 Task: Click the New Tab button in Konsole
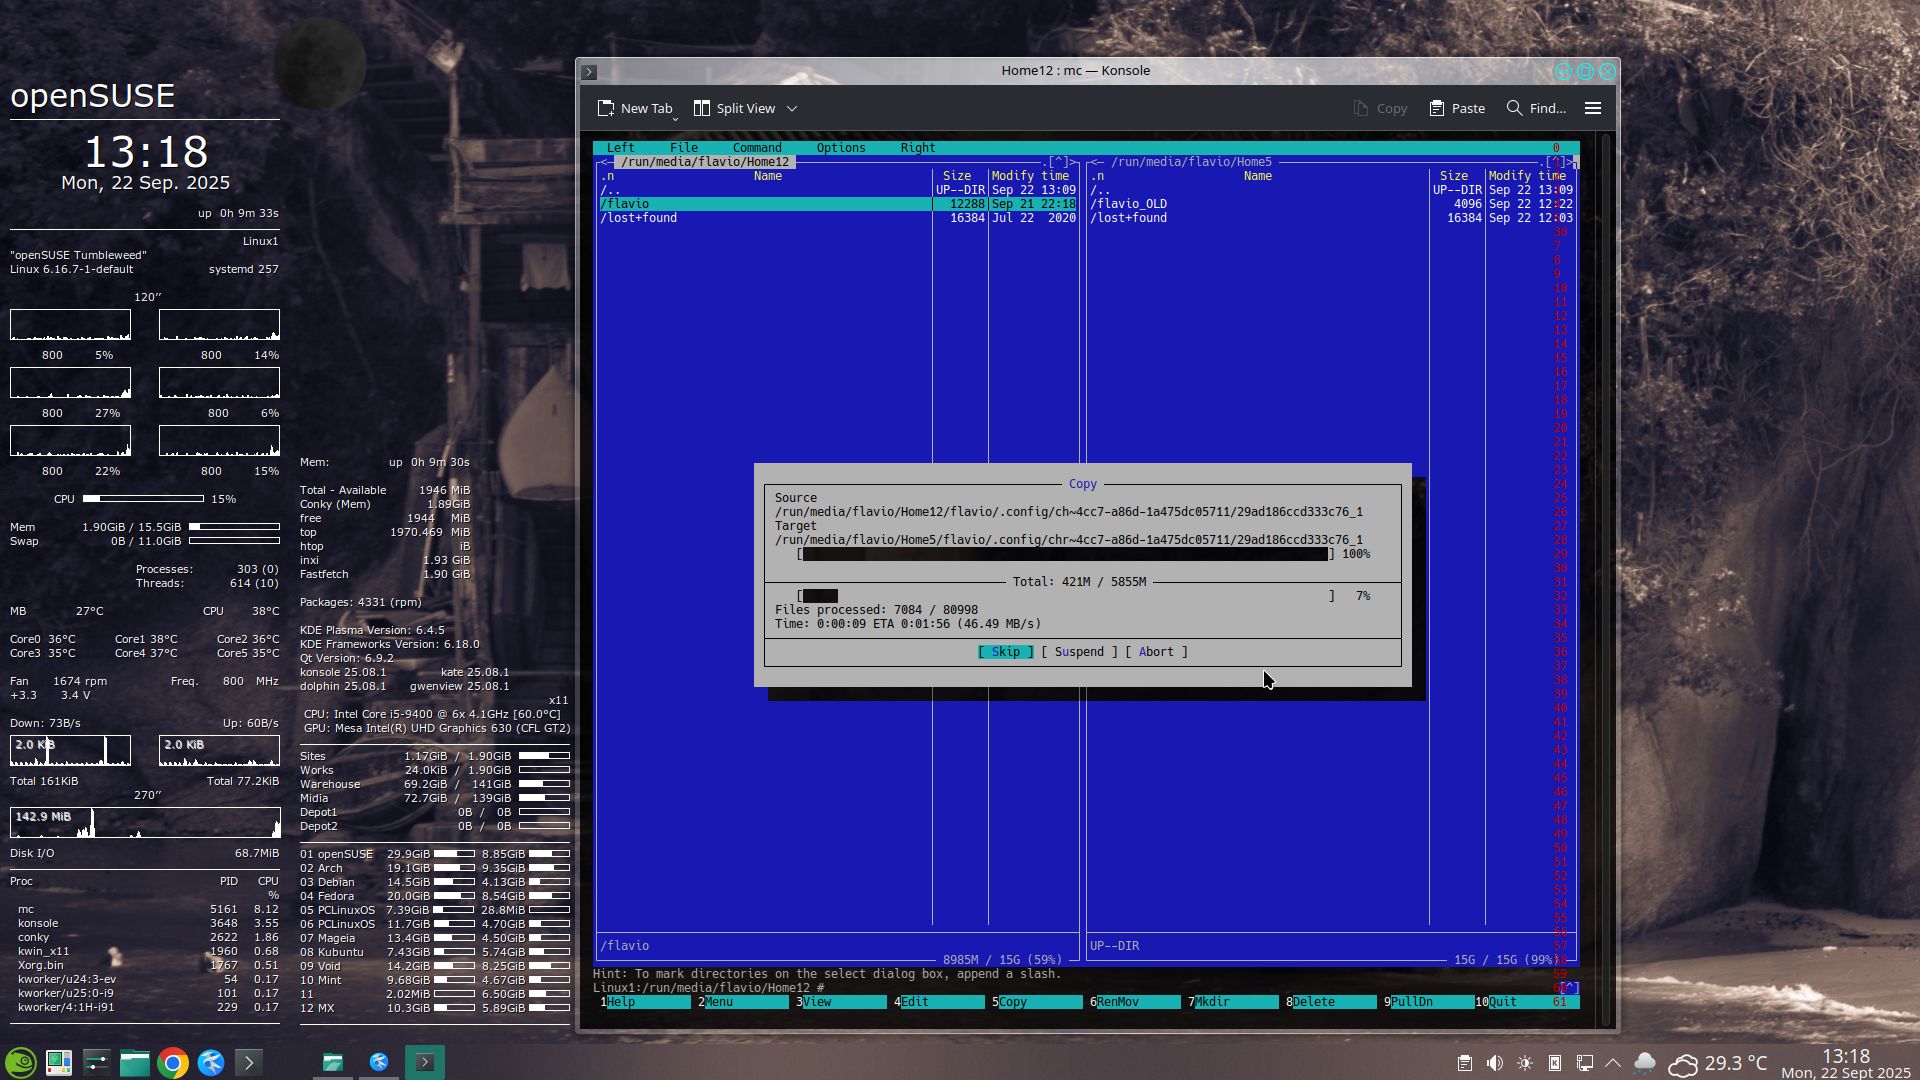635,108
